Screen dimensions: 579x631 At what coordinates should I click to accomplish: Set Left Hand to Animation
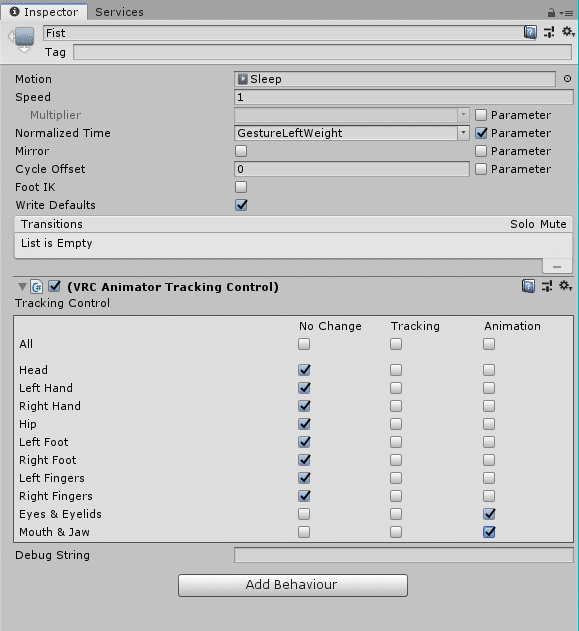(x=489, y=388)
